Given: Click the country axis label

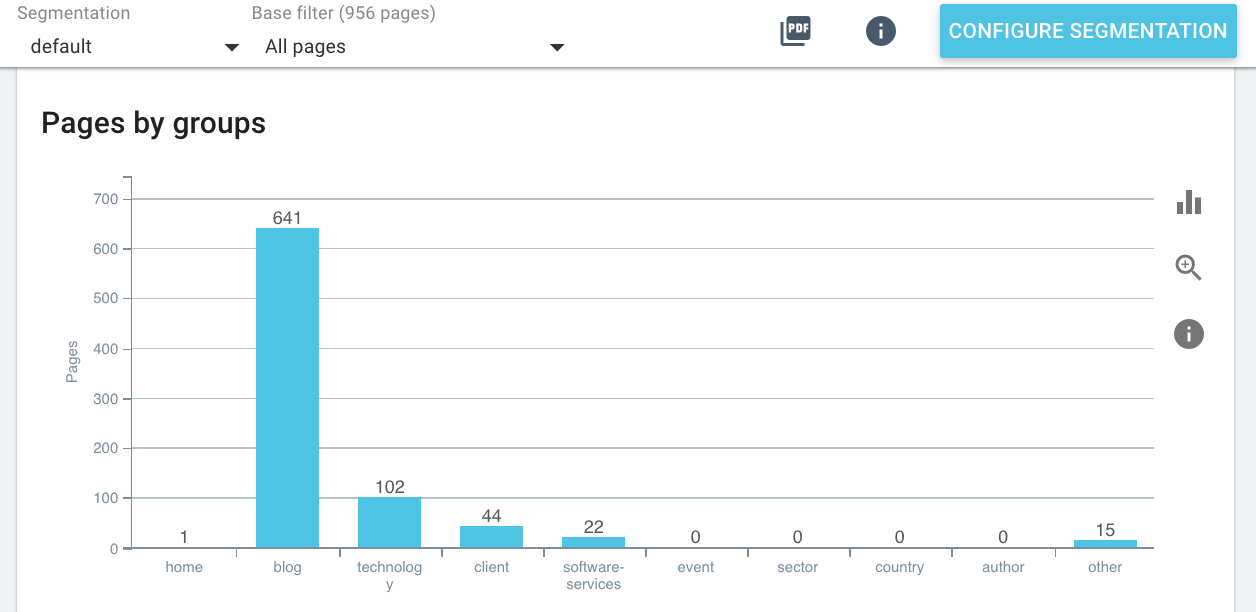Looking at the screenshot, I should tap(899, 567).
